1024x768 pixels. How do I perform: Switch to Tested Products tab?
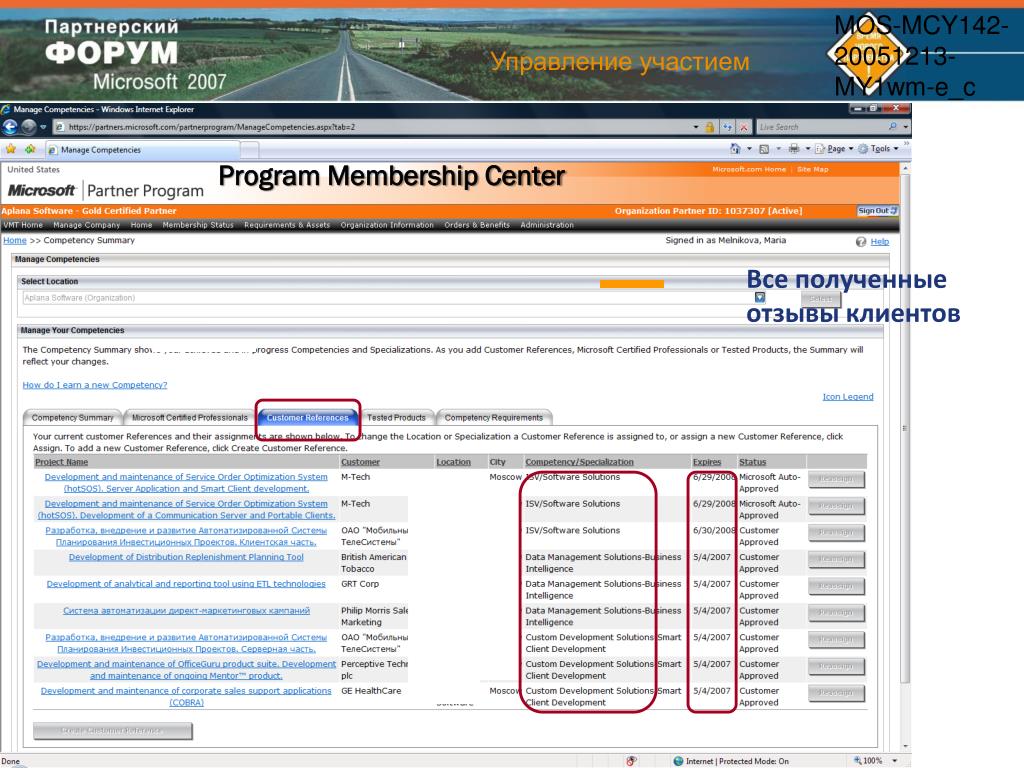pyautogui.click(x=396, y=418)
